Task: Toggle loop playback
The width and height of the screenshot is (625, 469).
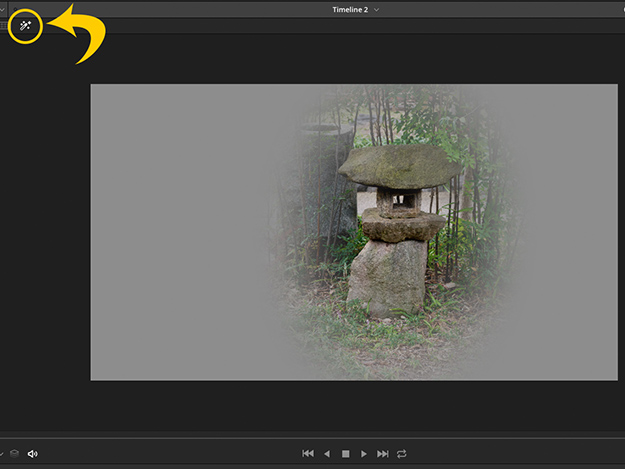Action: click(402, 454)
